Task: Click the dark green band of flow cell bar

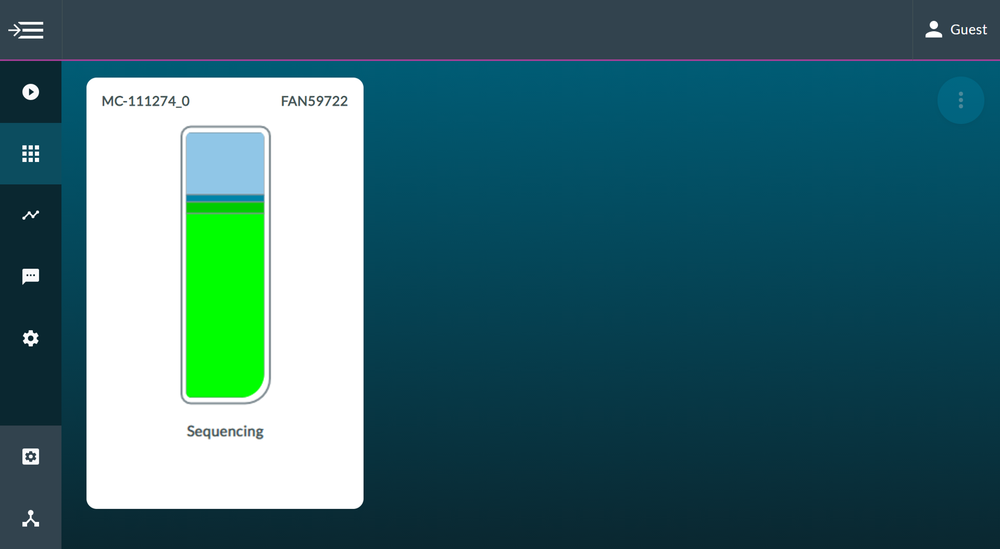Action: coord(225,207)
